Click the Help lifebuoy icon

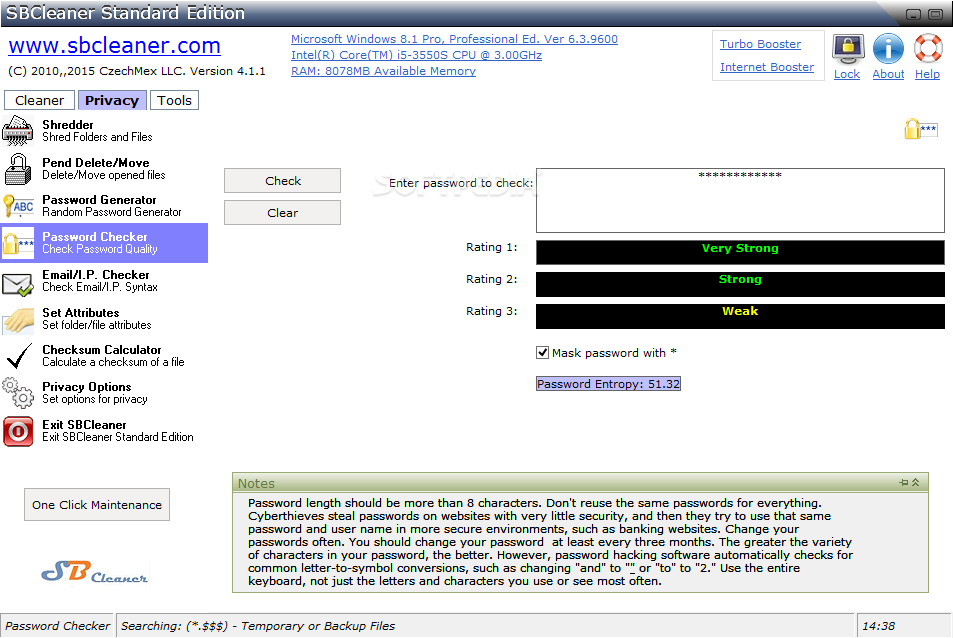click(928, 49)
